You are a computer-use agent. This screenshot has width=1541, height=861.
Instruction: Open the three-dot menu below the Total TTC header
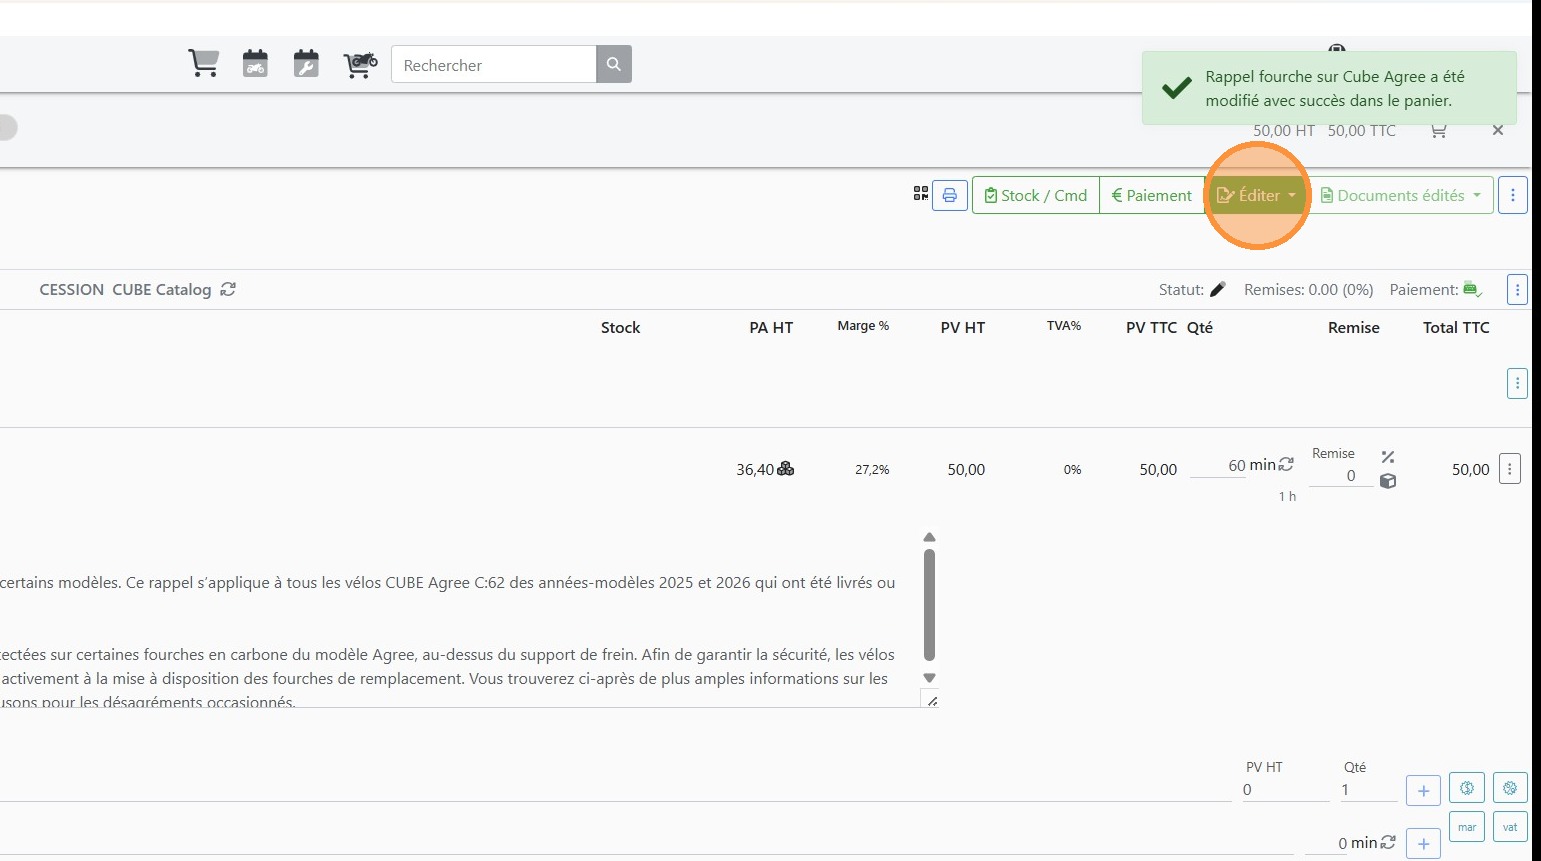coord(1517,383)
